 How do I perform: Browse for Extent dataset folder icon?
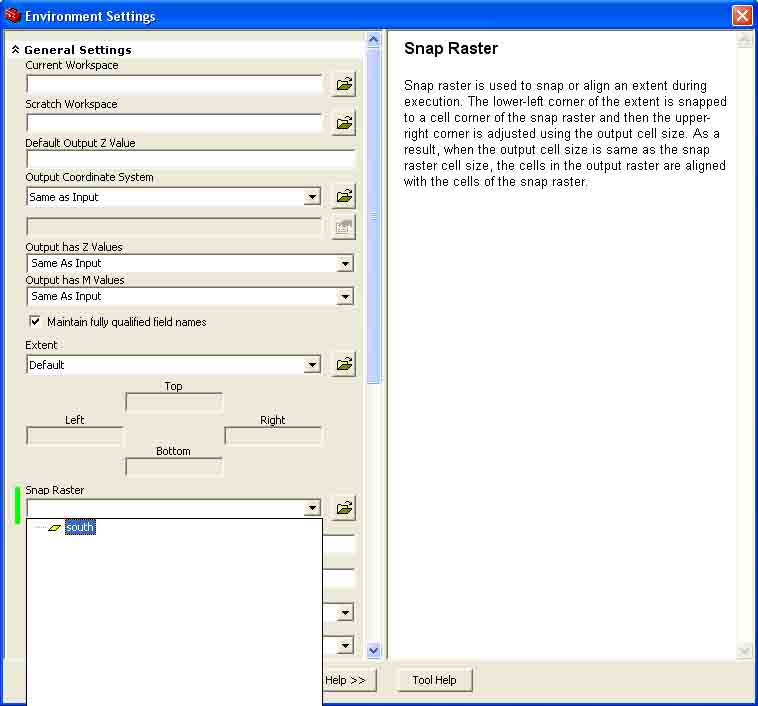[x=344, y=364]
